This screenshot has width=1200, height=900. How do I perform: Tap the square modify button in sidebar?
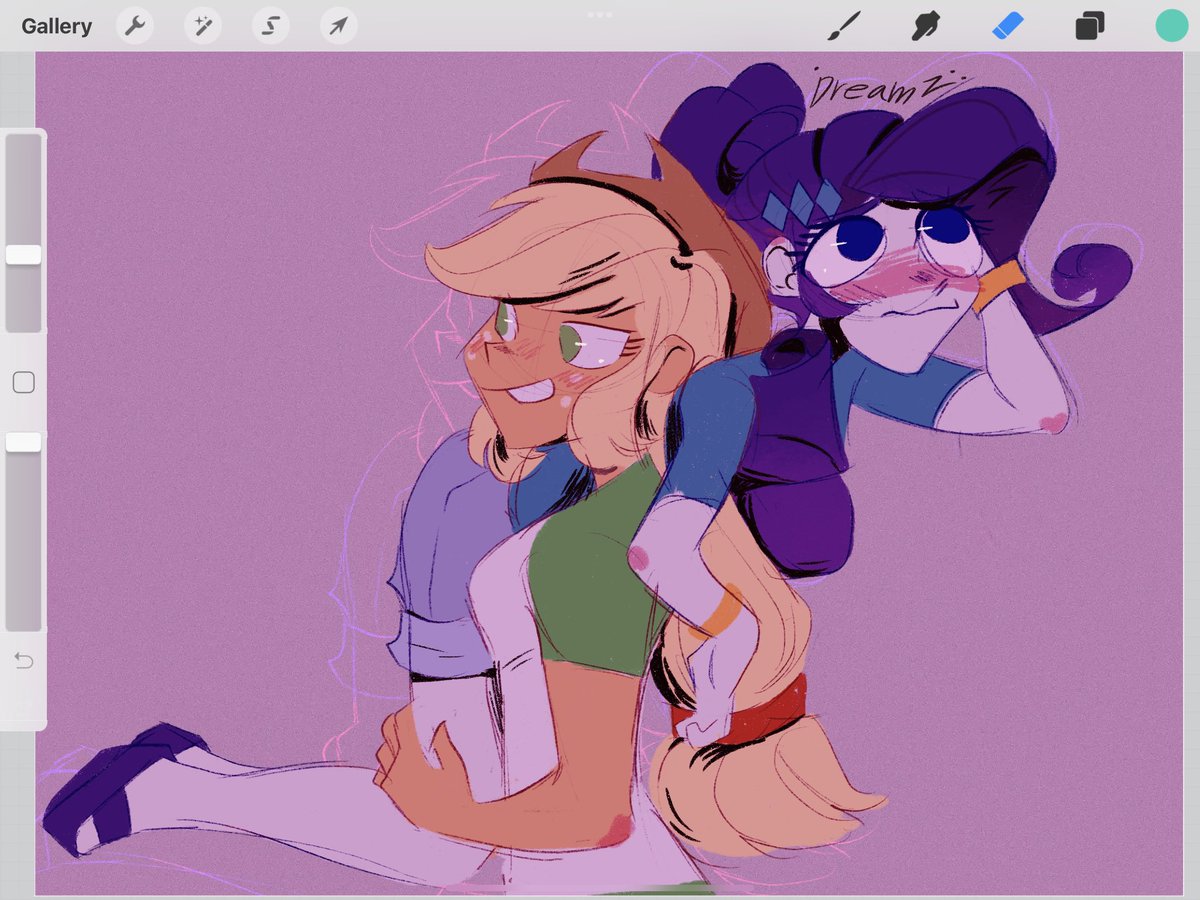(x=24, y=382)
